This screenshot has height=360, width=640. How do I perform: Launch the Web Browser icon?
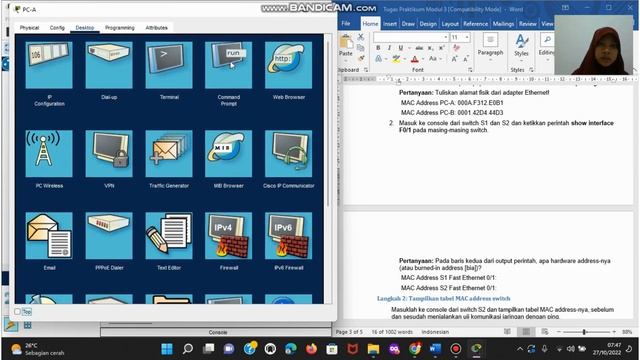coord(289,65)
